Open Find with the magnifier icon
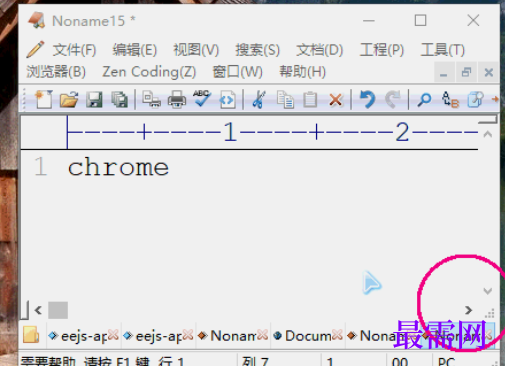The height and width of the screenshot is (366, 505). tap(424, 99)
